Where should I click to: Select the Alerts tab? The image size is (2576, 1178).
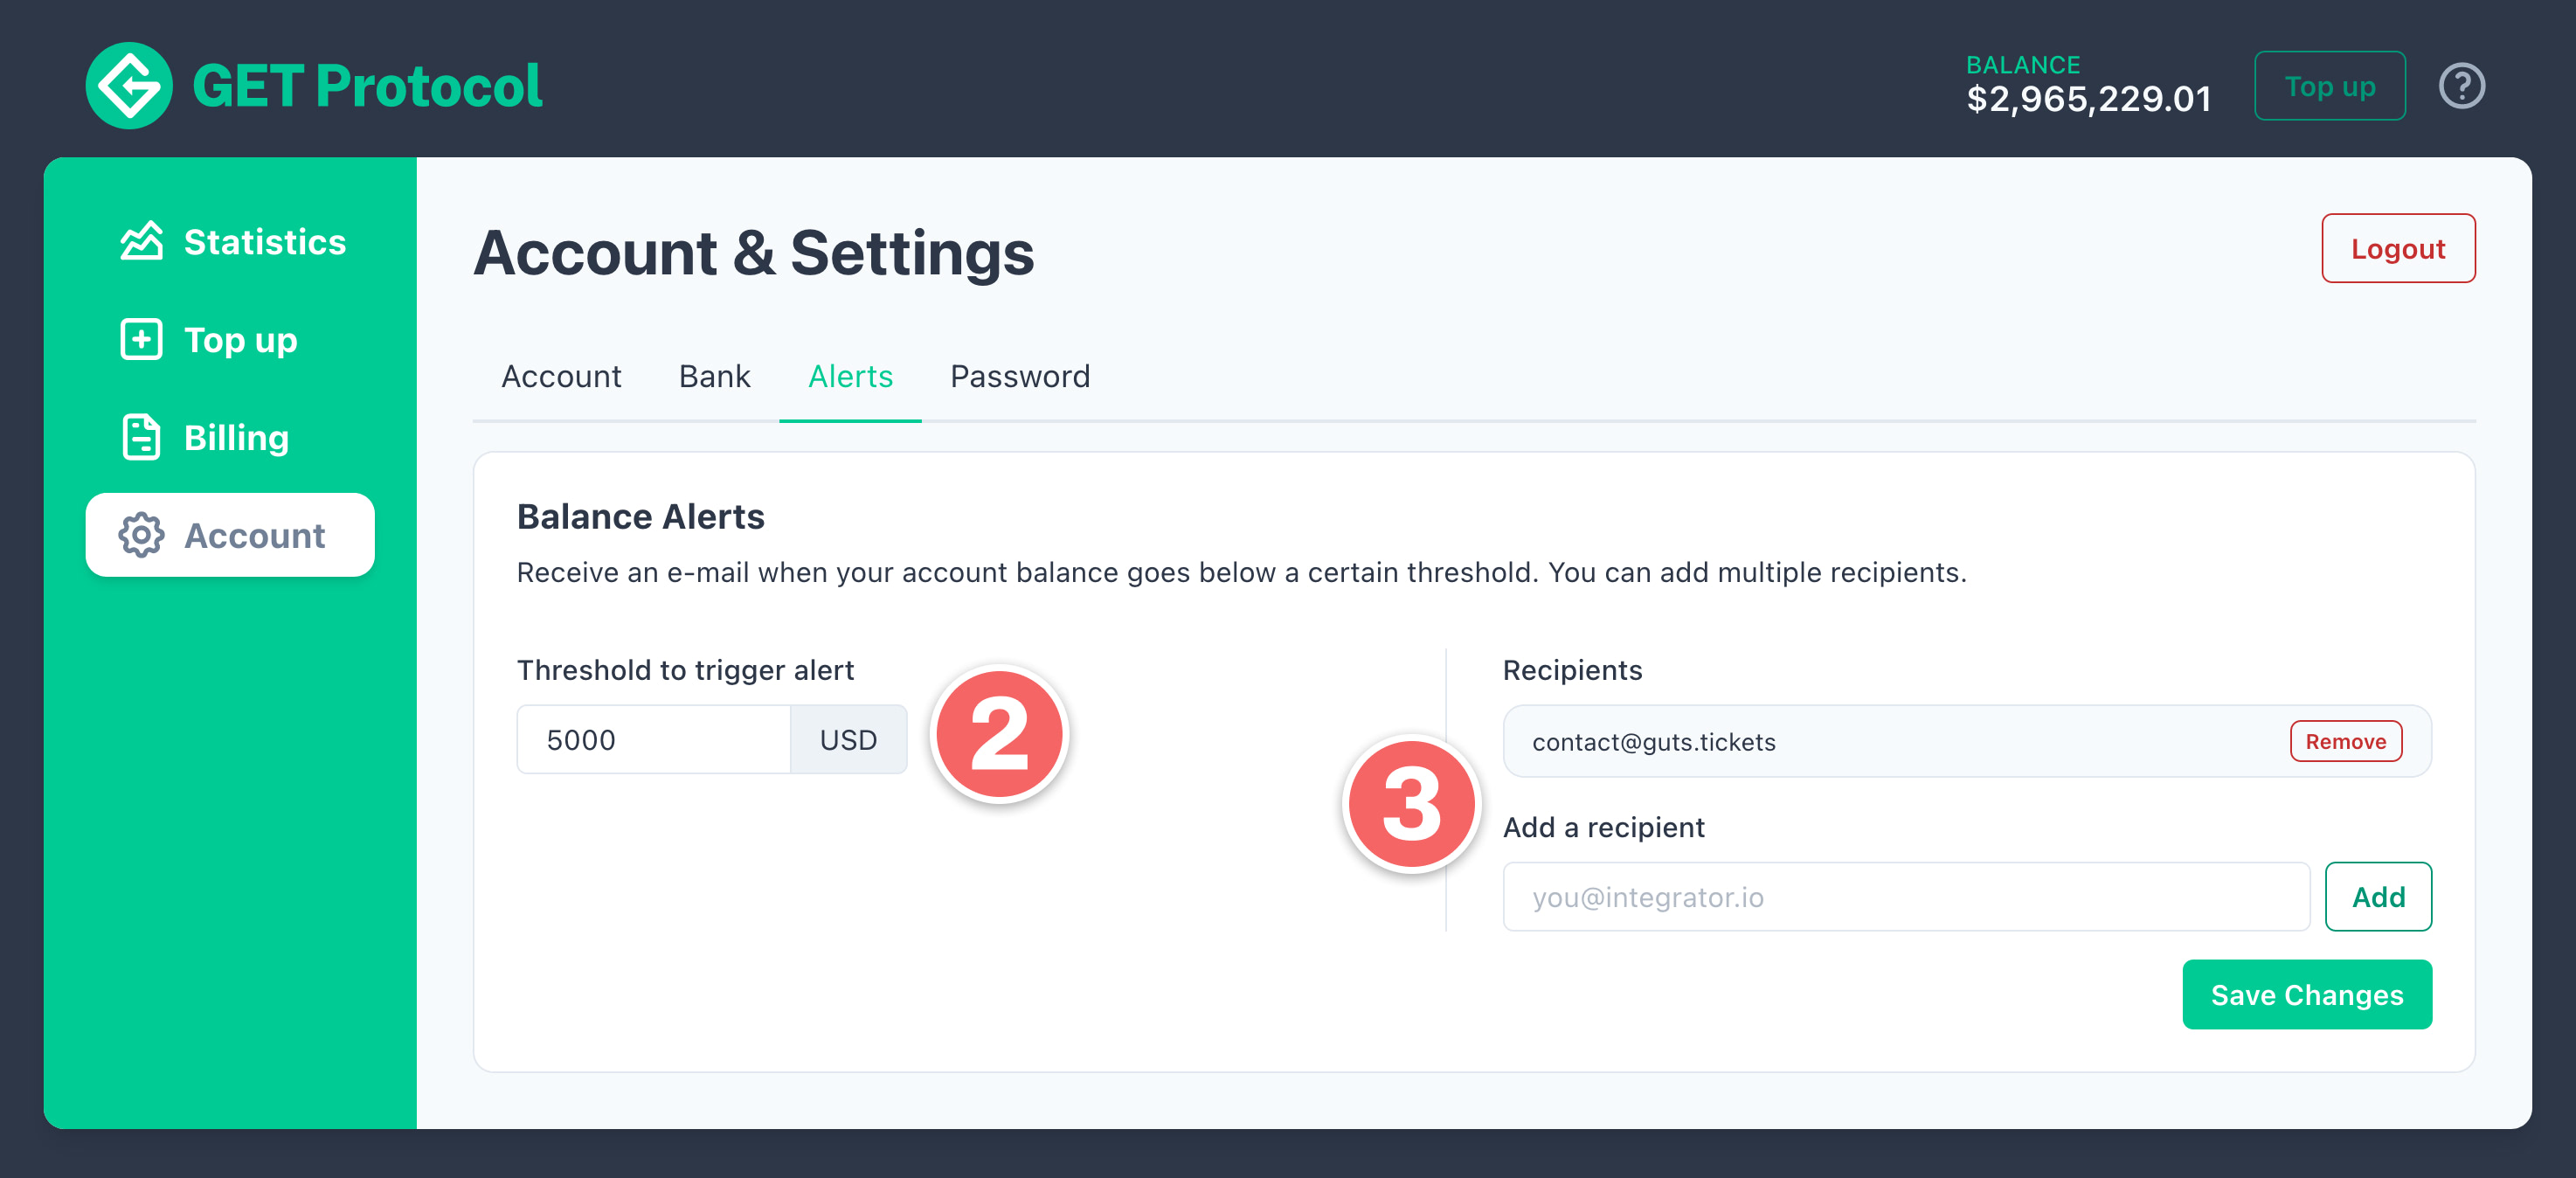point(850,377)
